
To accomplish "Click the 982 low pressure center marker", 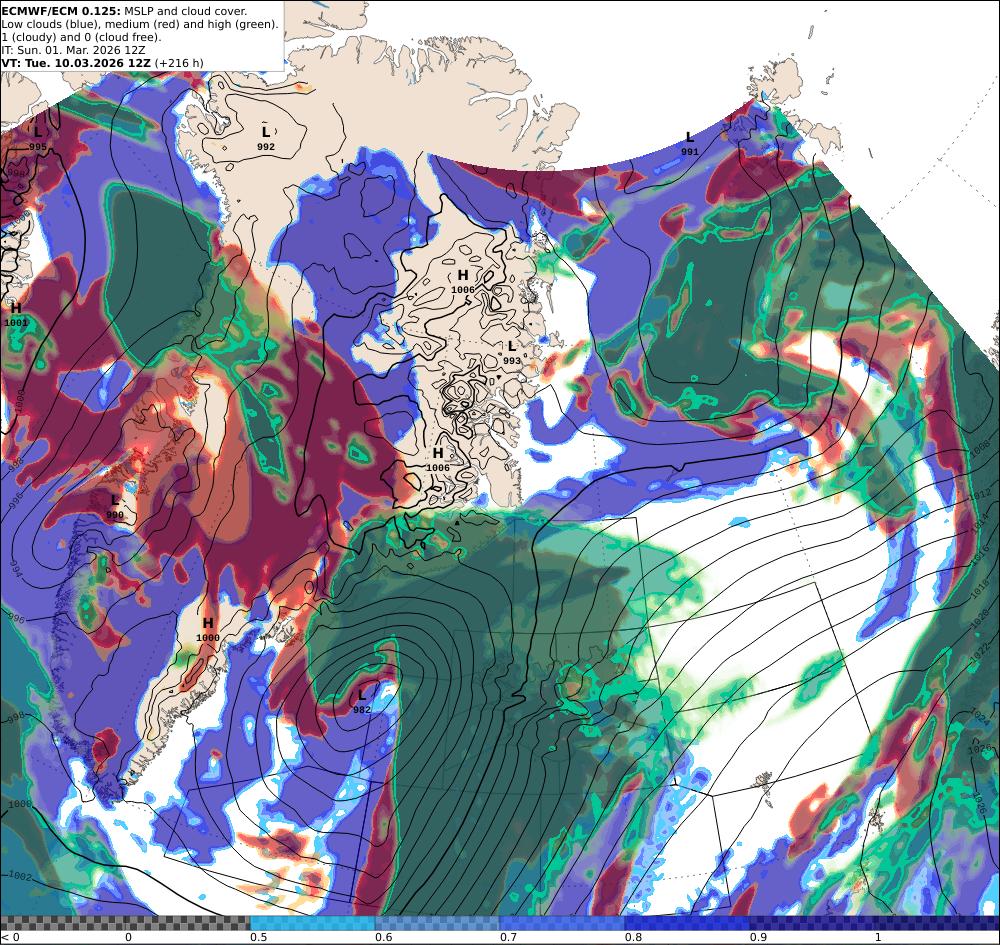I will 362,701.
